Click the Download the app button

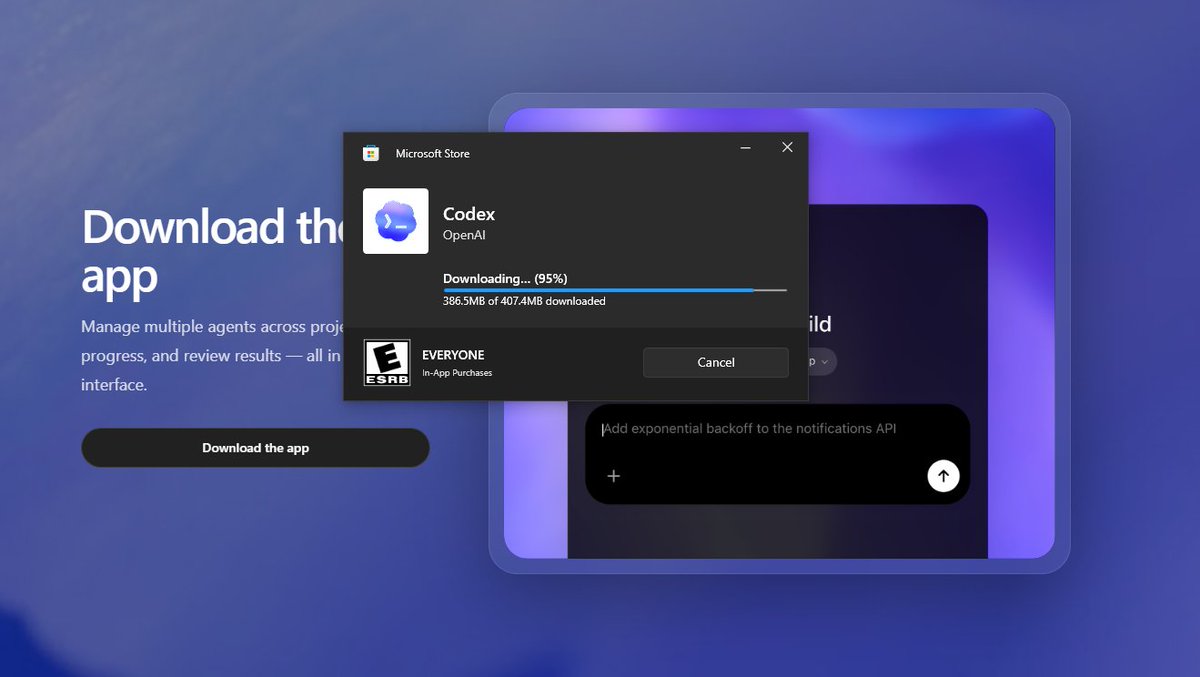click(255, 448)
